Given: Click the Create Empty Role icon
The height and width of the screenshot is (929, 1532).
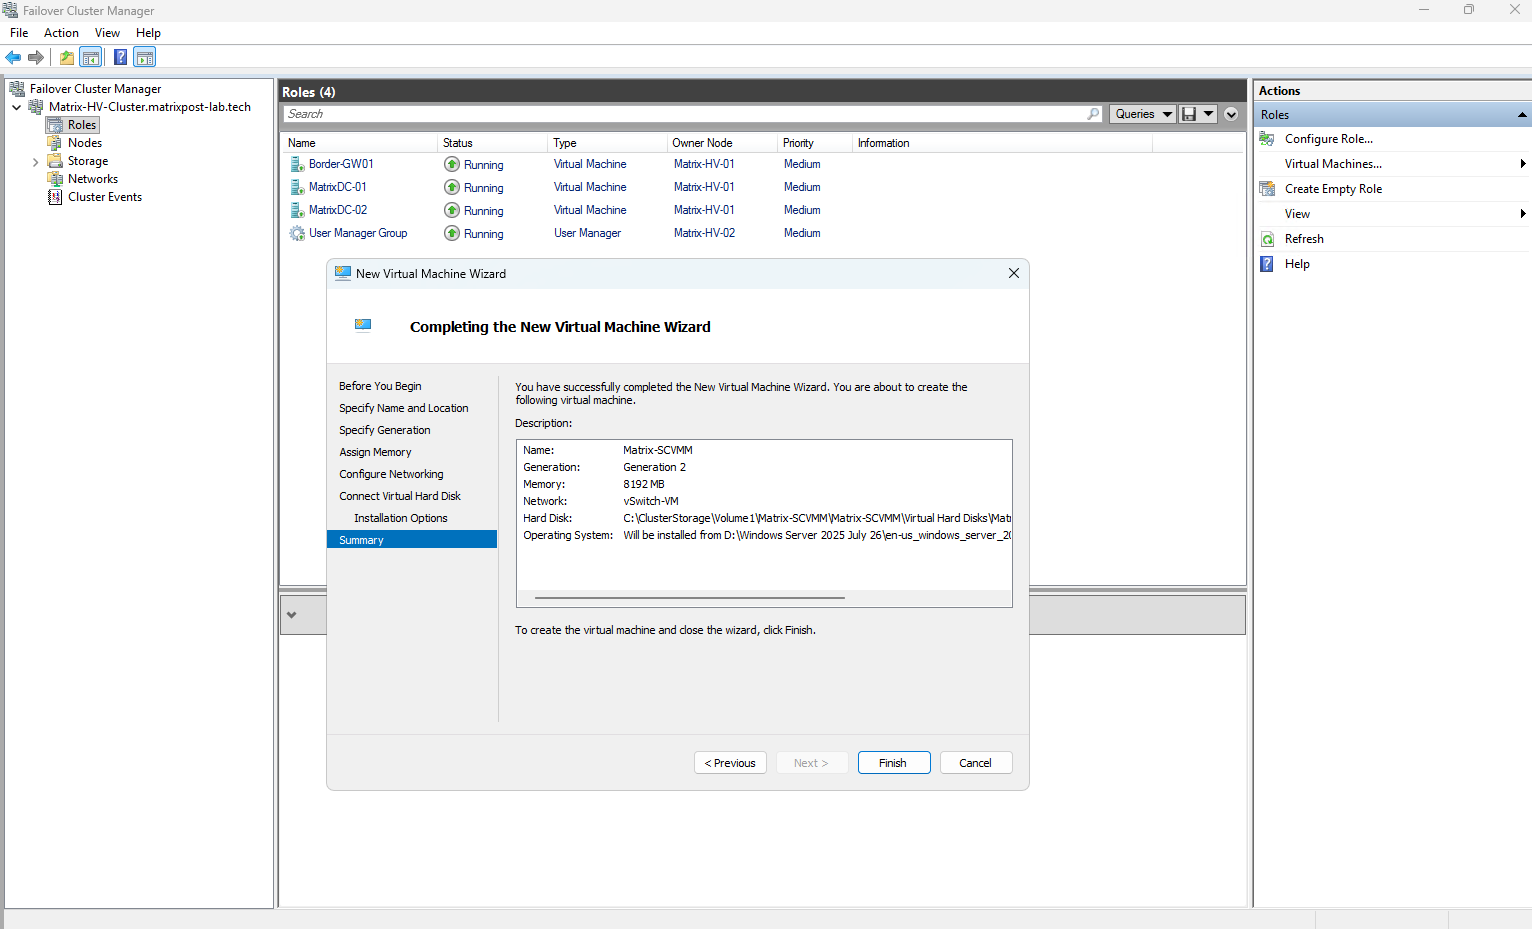Looking at the screenshot, I should pyautogui.click(x=1267, y=189).
